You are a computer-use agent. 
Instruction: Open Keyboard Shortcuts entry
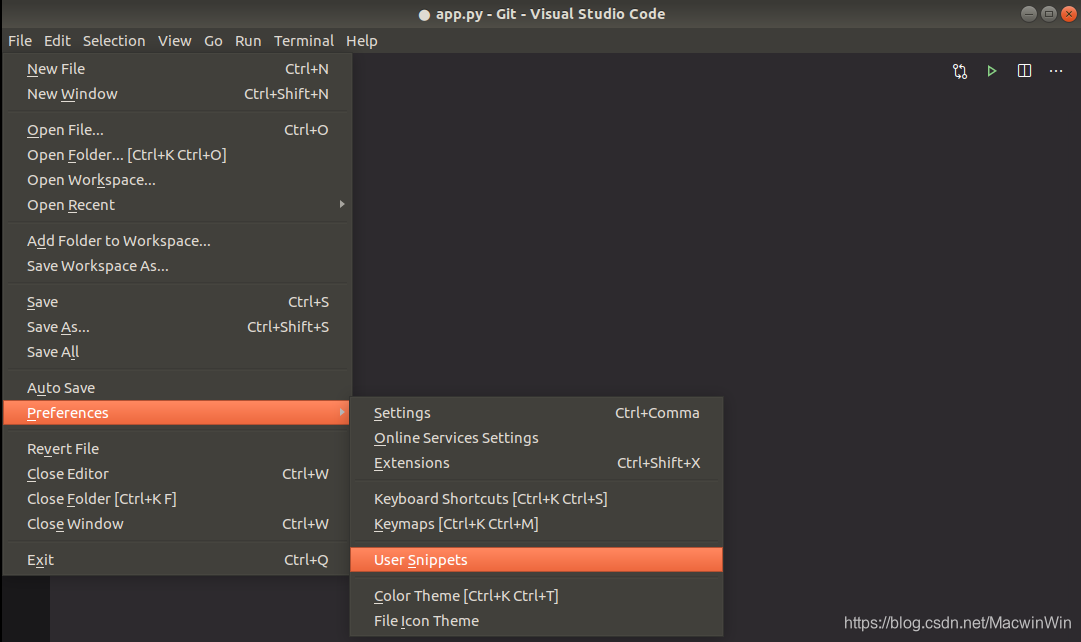(536, 499)
